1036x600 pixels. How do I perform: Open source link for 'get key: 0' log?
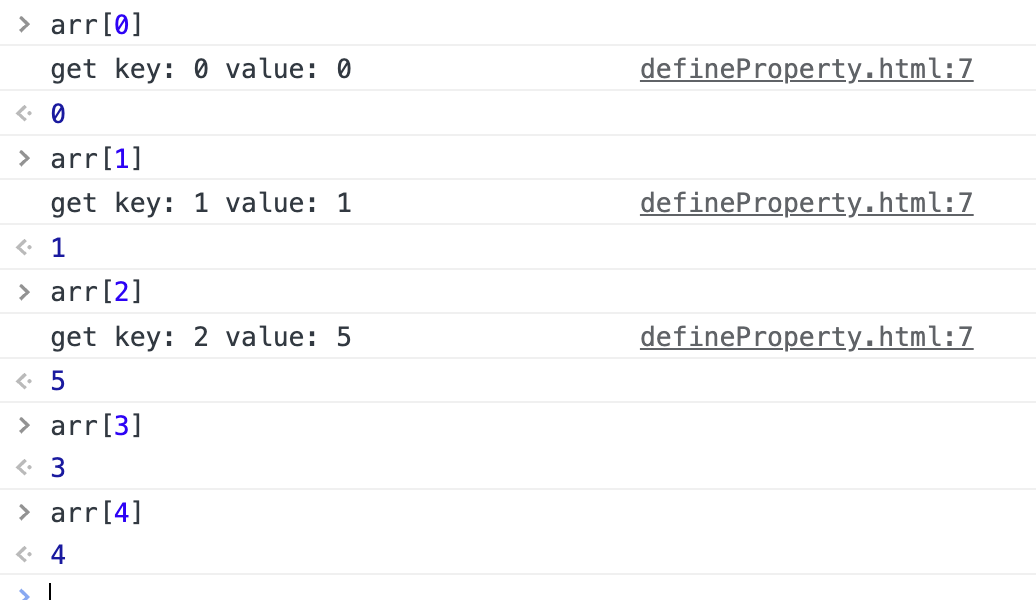806,69
